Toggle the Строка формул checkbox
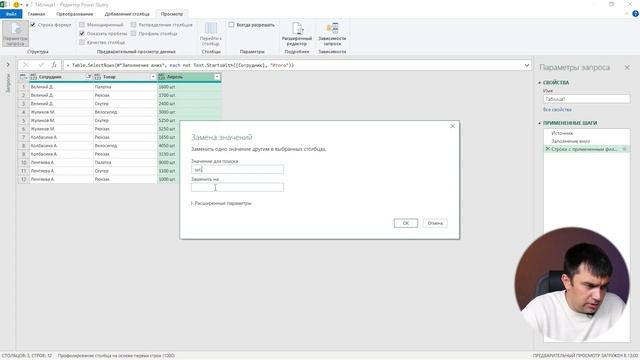This screenshot has width=640, height=360. 33,25
